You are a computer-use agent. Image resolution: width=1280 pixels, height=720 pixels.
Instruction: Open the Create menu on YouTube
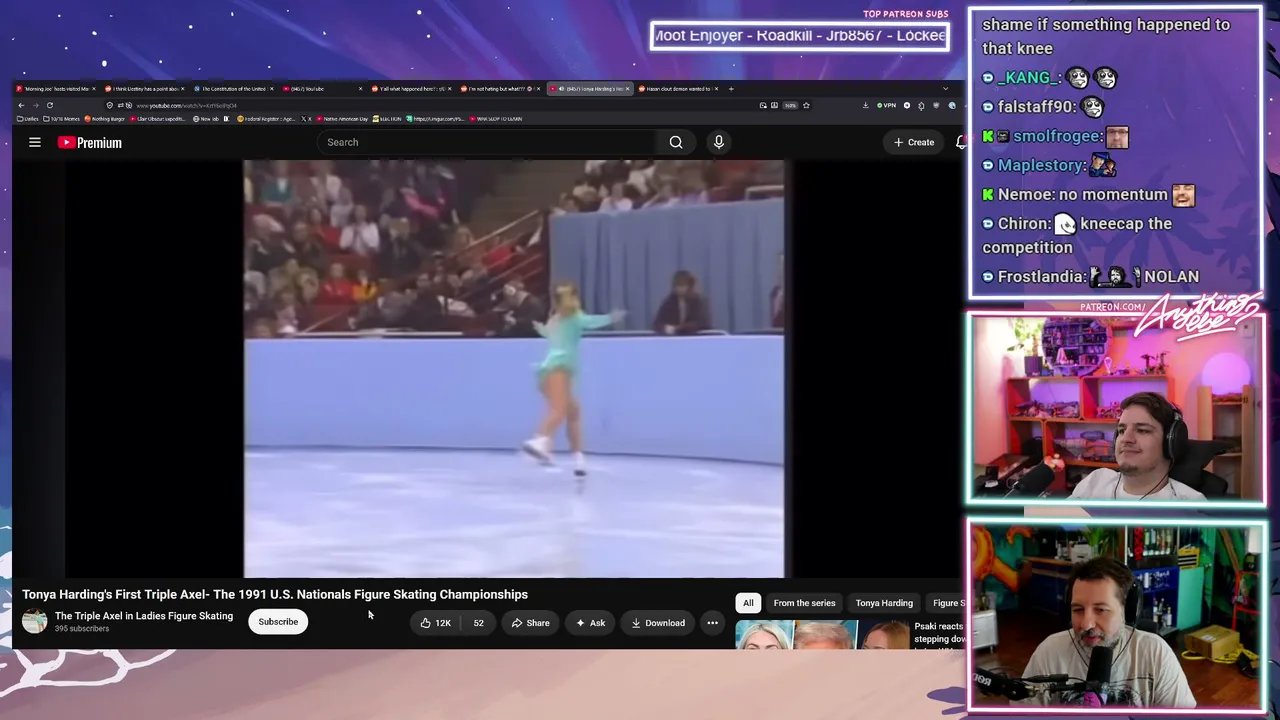point(914,142)
